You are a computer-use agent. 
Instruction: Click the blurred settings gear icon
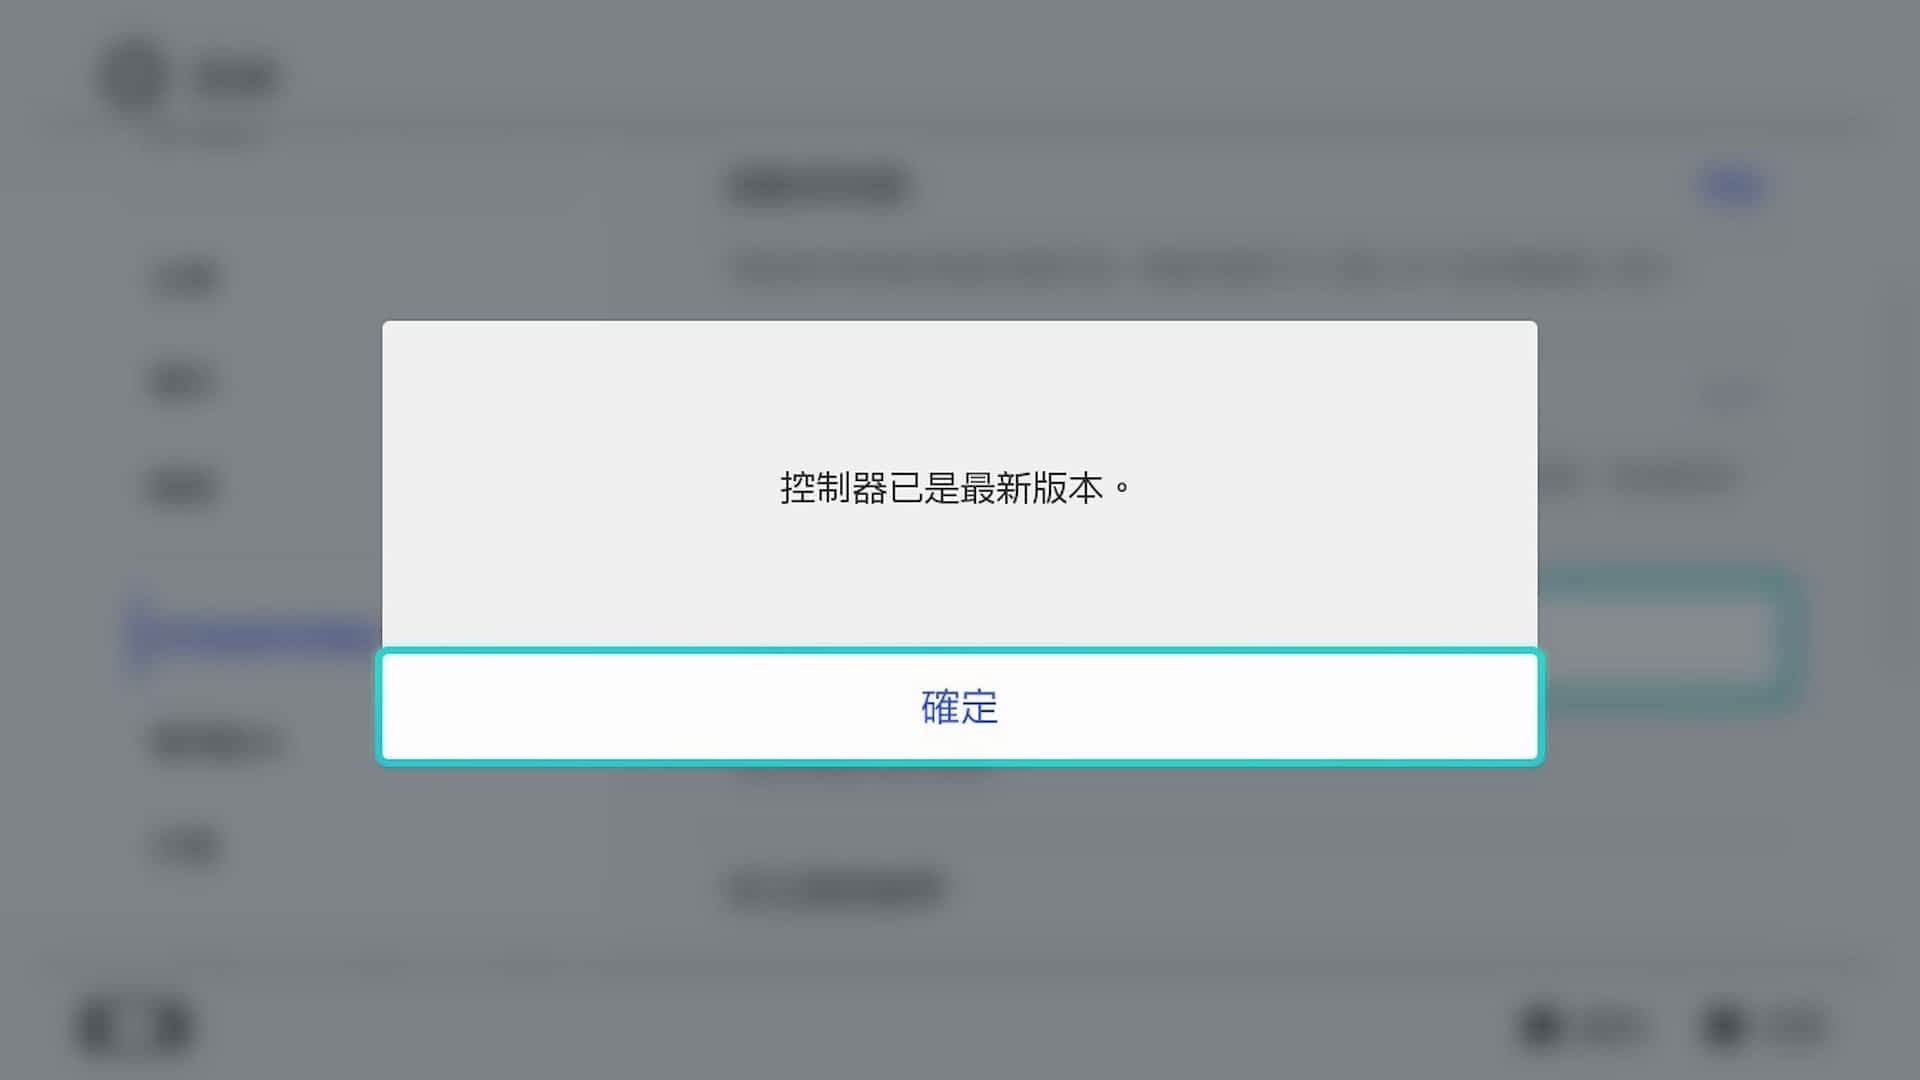(134, 77)
